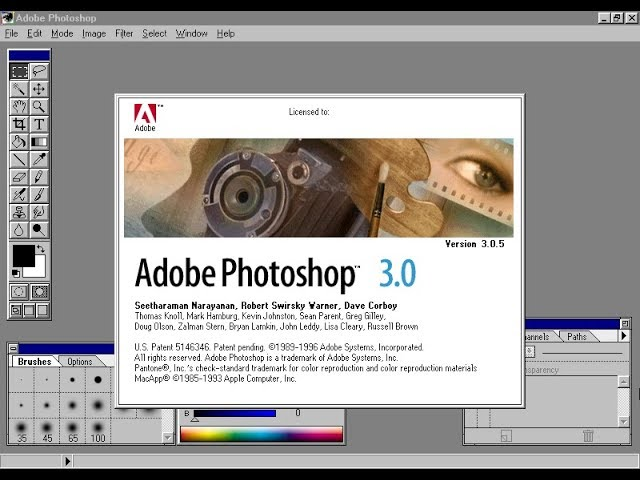Select the Eyedropper tool

[39, 159]
